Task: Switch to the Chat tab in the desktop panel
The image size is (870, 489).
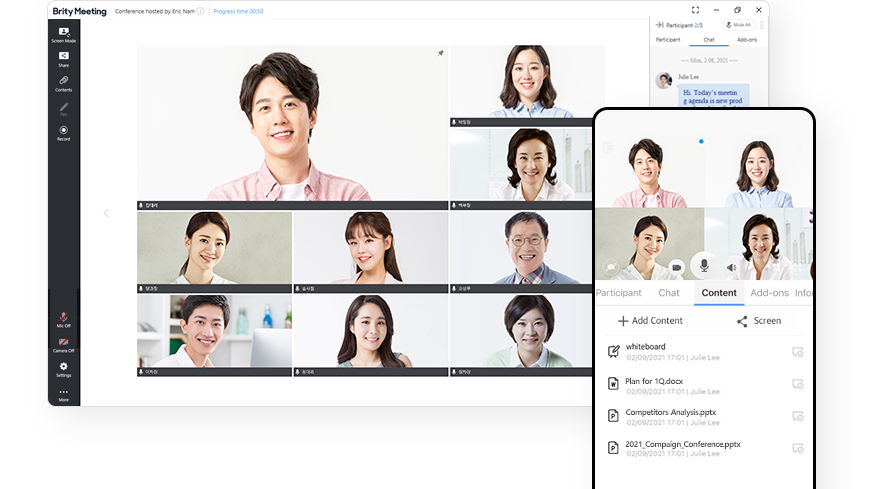Action: [x=709, y=40]
